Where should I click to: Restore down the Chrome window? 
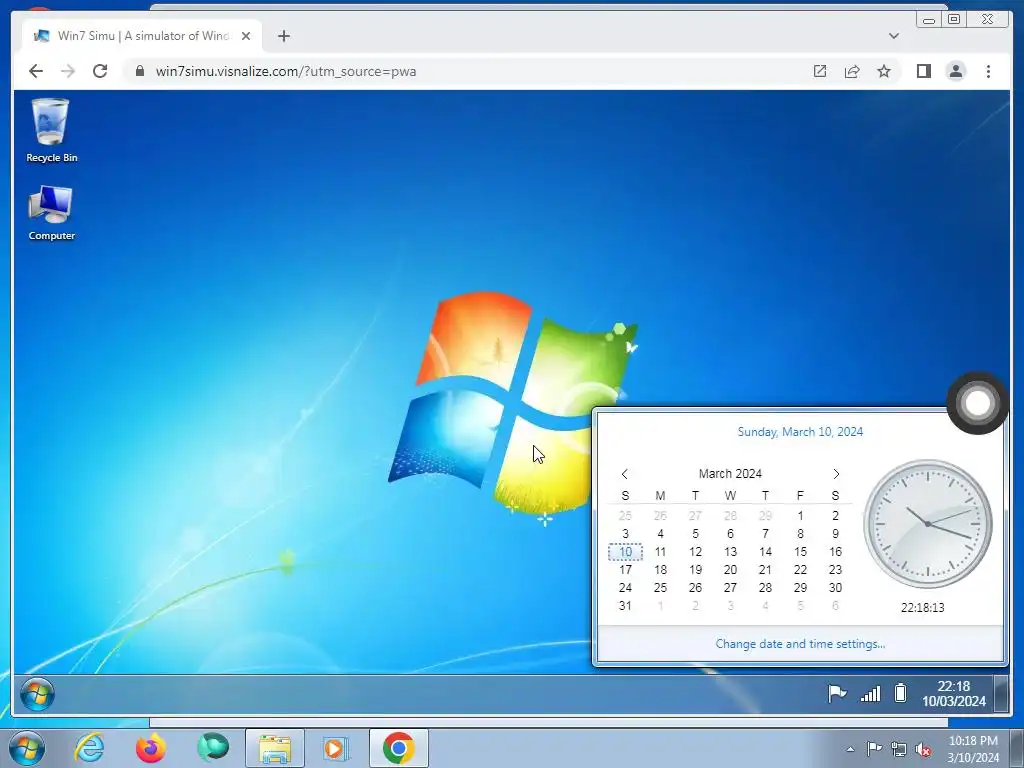point(954,20)
